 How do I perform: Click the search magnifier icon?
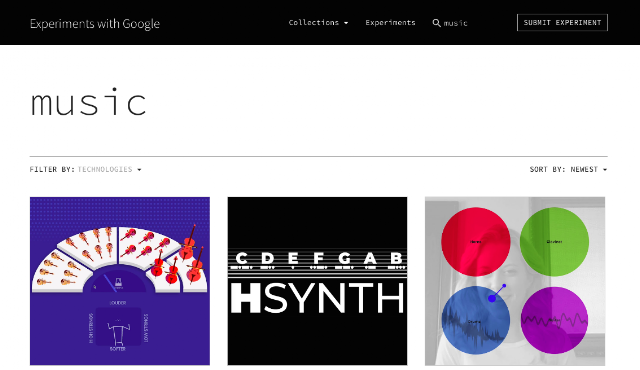point(436,23)
